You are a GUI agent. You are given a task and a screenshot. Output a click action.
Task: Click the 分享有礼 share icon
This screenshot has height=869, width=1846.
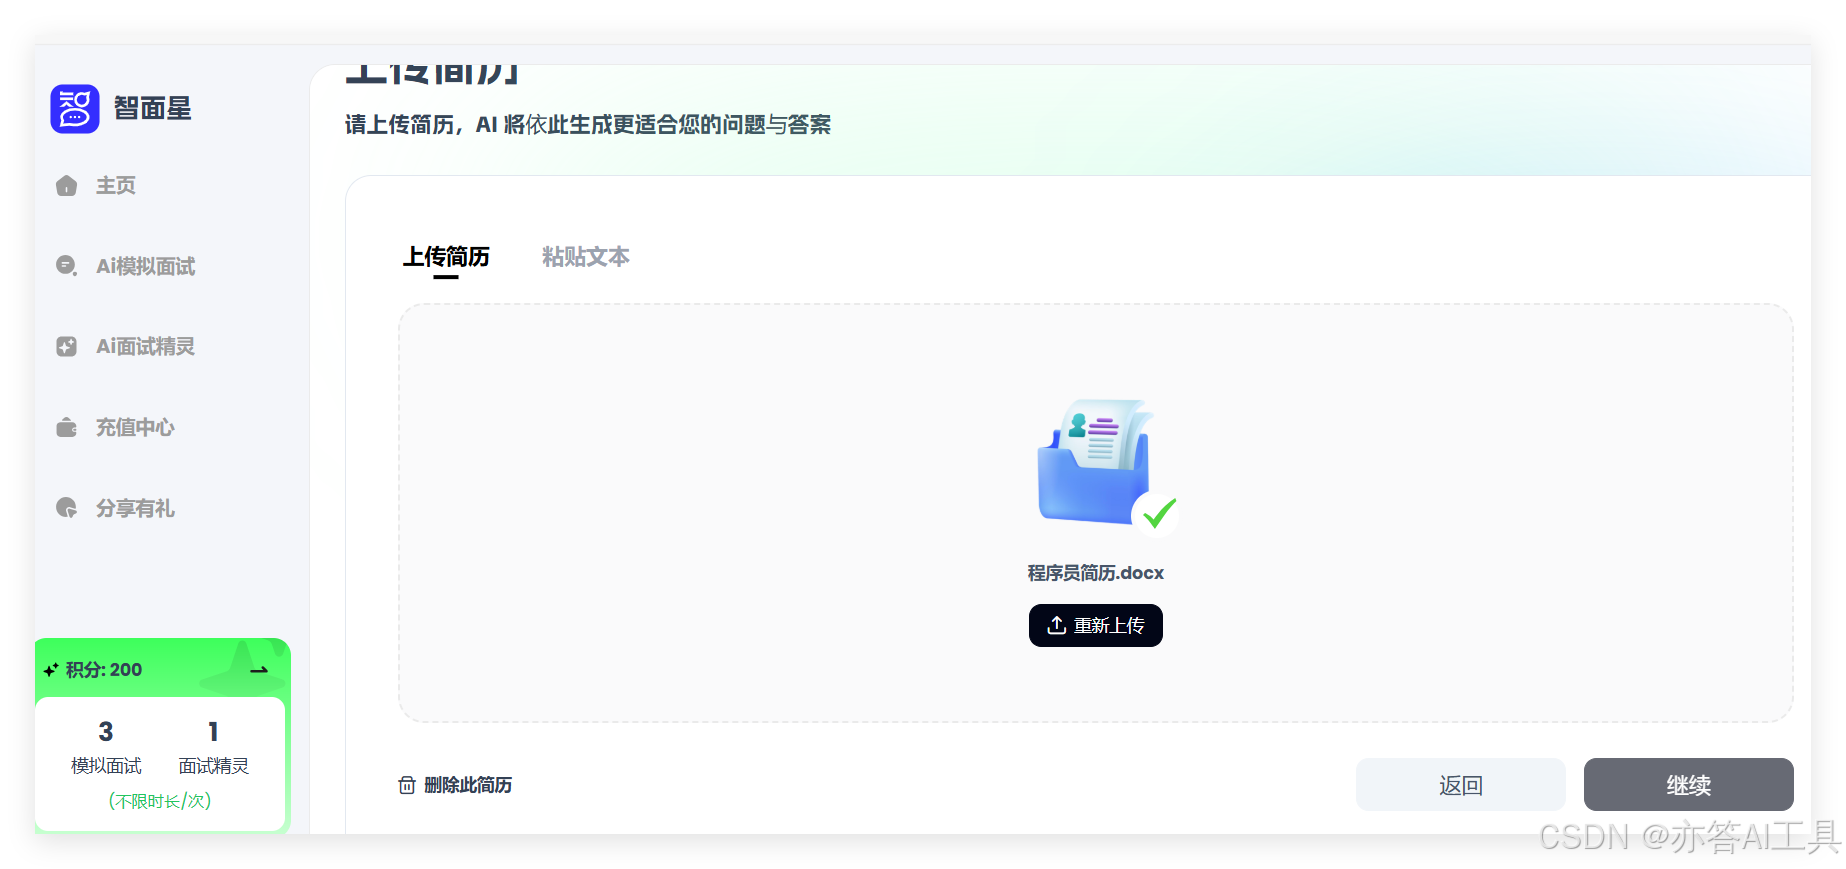point(67,508)
